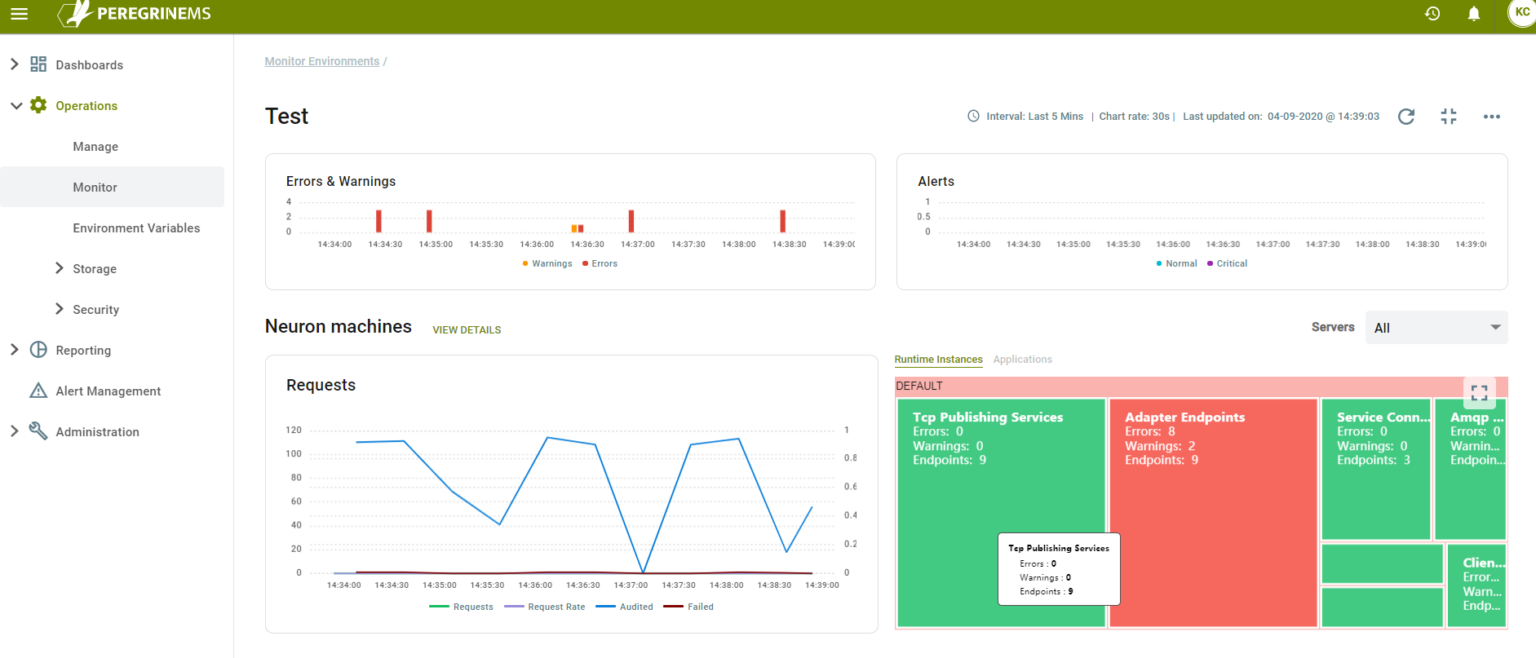Open the more options ellipsis menu
This screenshot has width=1536, height=658.
pos(1491,116)
